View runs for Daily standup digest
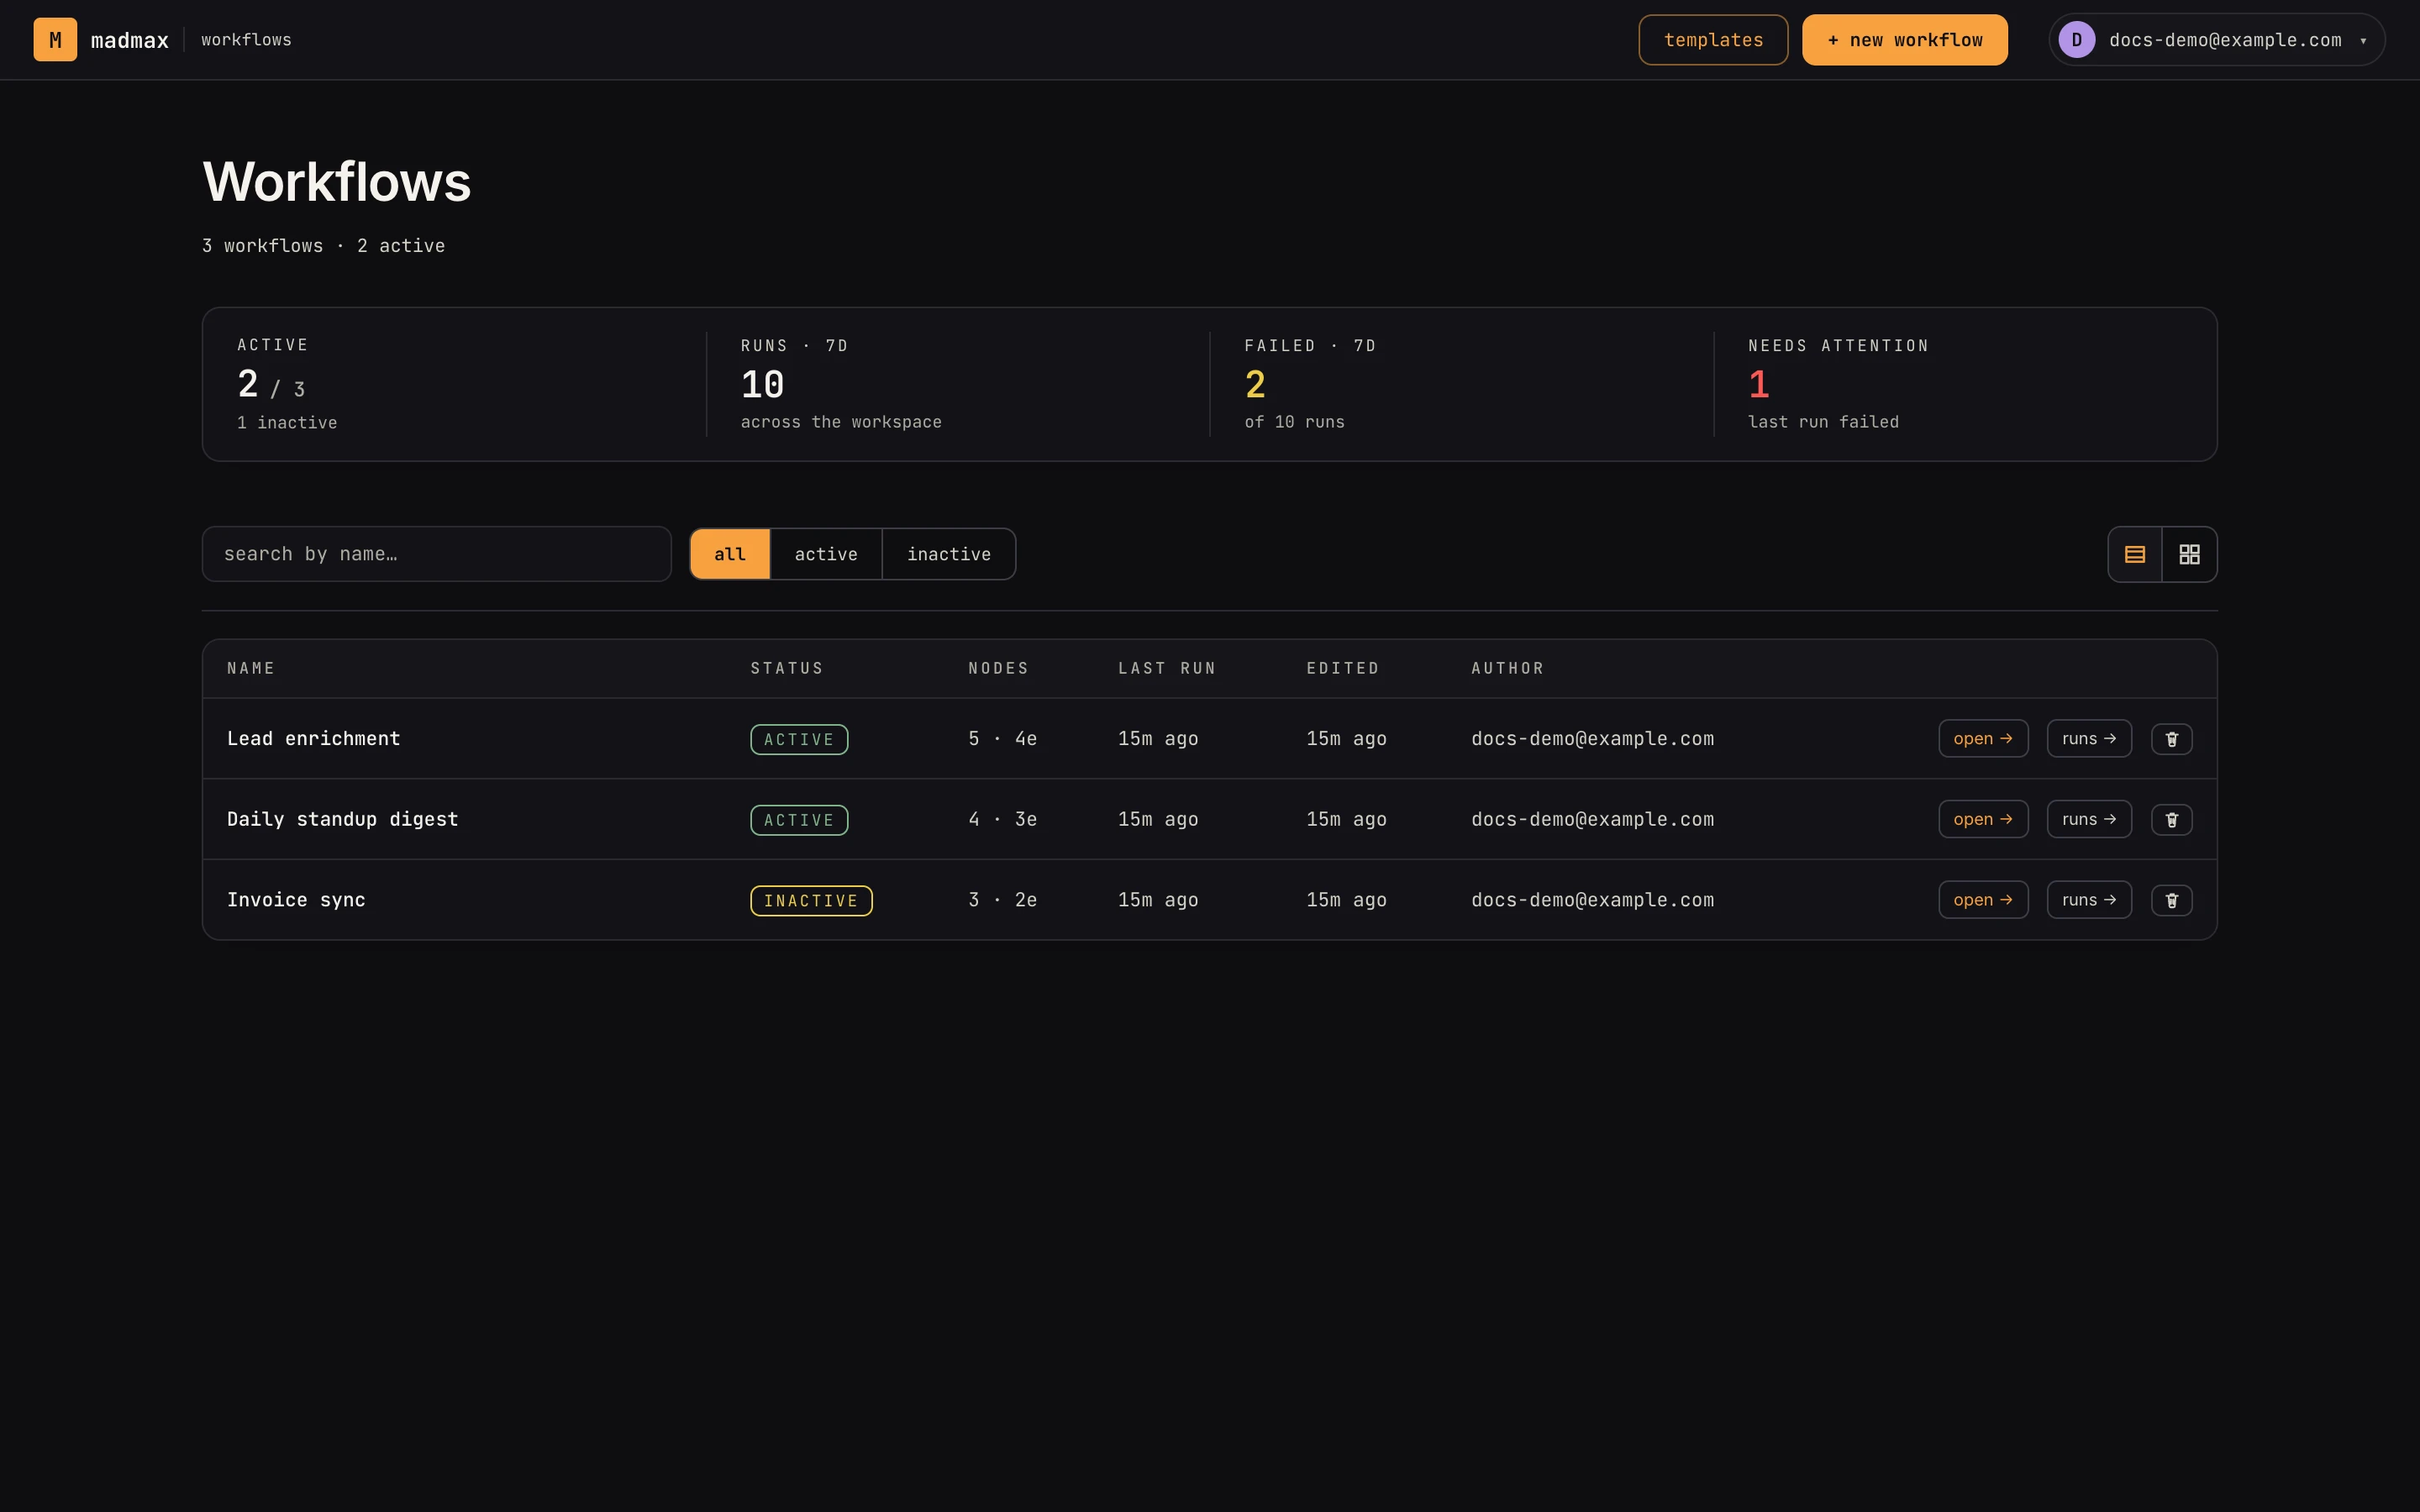This screenshot has width=2420, height=1512. point(2089,820)
